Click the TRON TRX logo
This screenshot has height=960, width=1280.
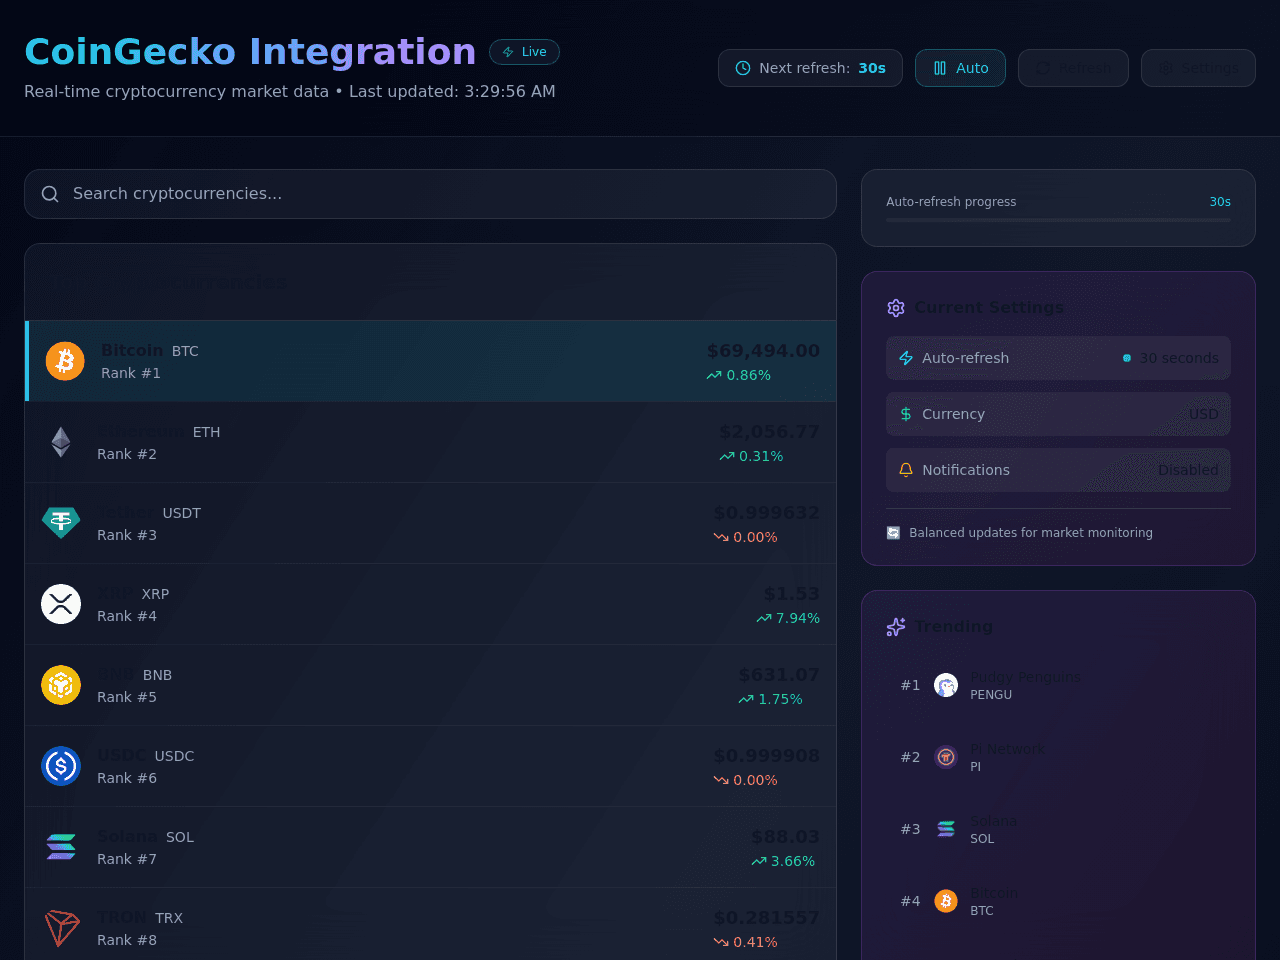61,928
